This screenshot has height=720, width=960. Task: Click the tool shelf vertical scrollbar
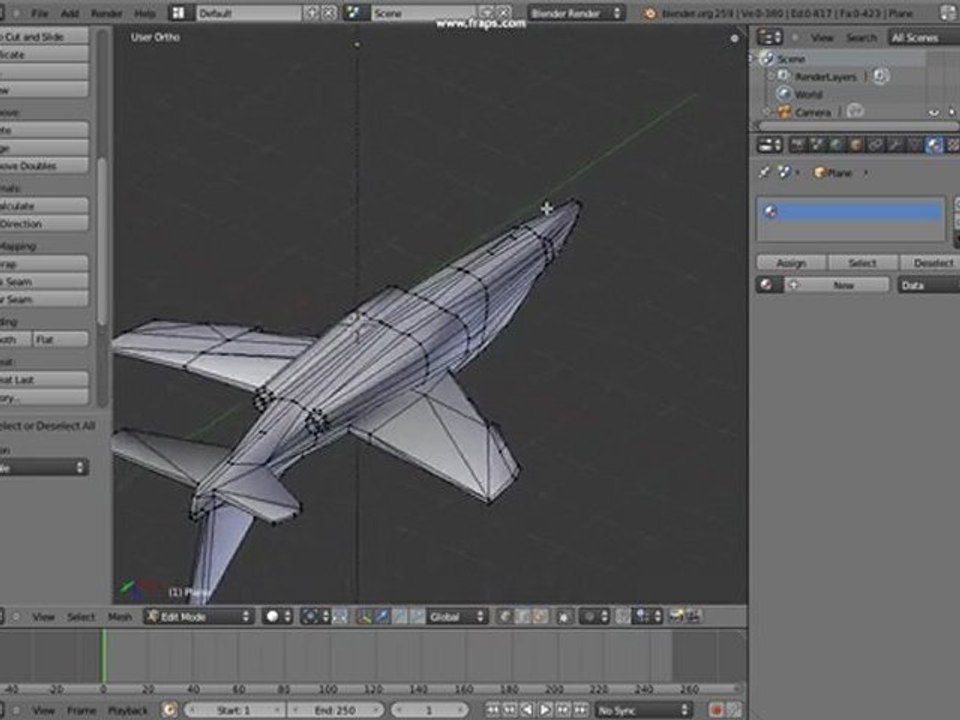click(x=102, y=241)
